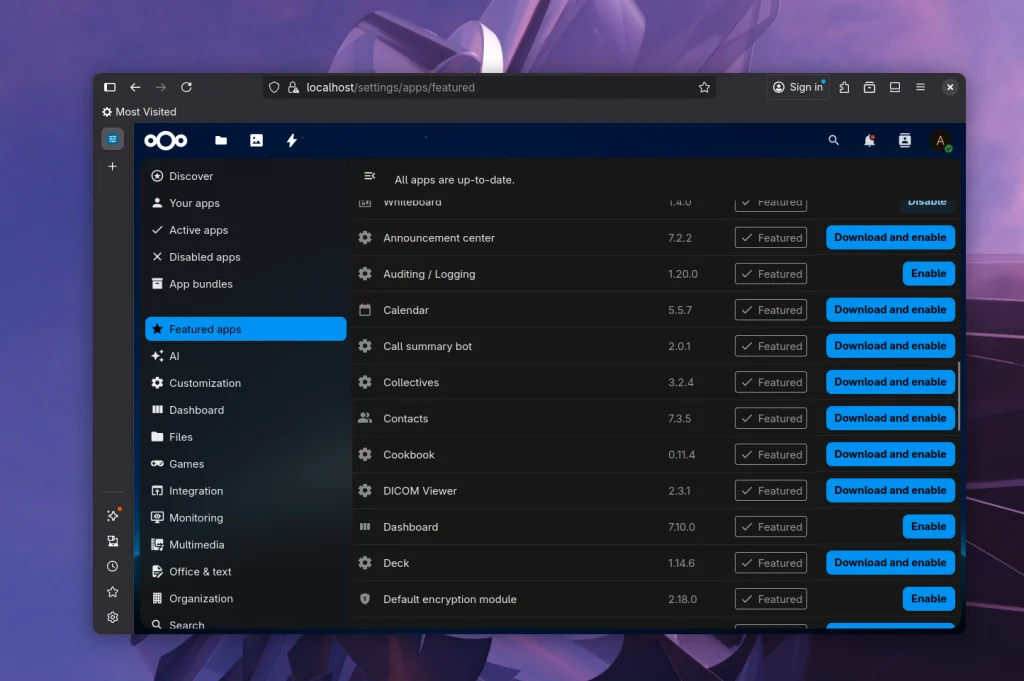Screen dimensions: 1024x681
Task: Open Multimedia category
Action: click(x=246, y=545)
